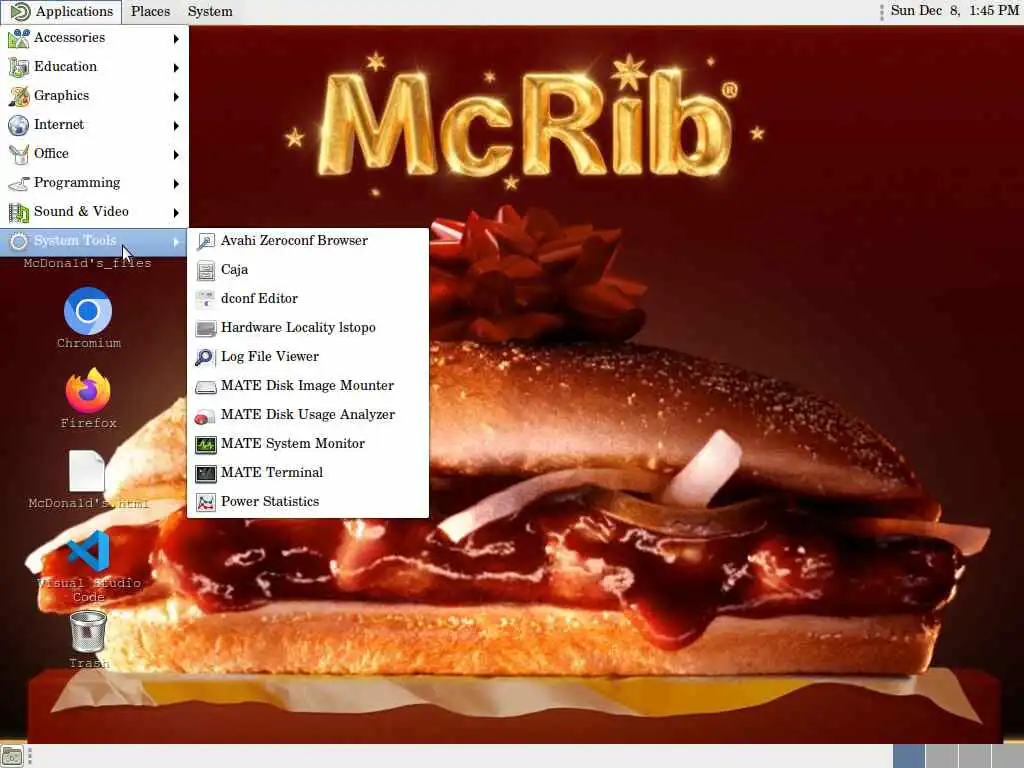Expand the Graphics submenu arrow

pos(176,97)
